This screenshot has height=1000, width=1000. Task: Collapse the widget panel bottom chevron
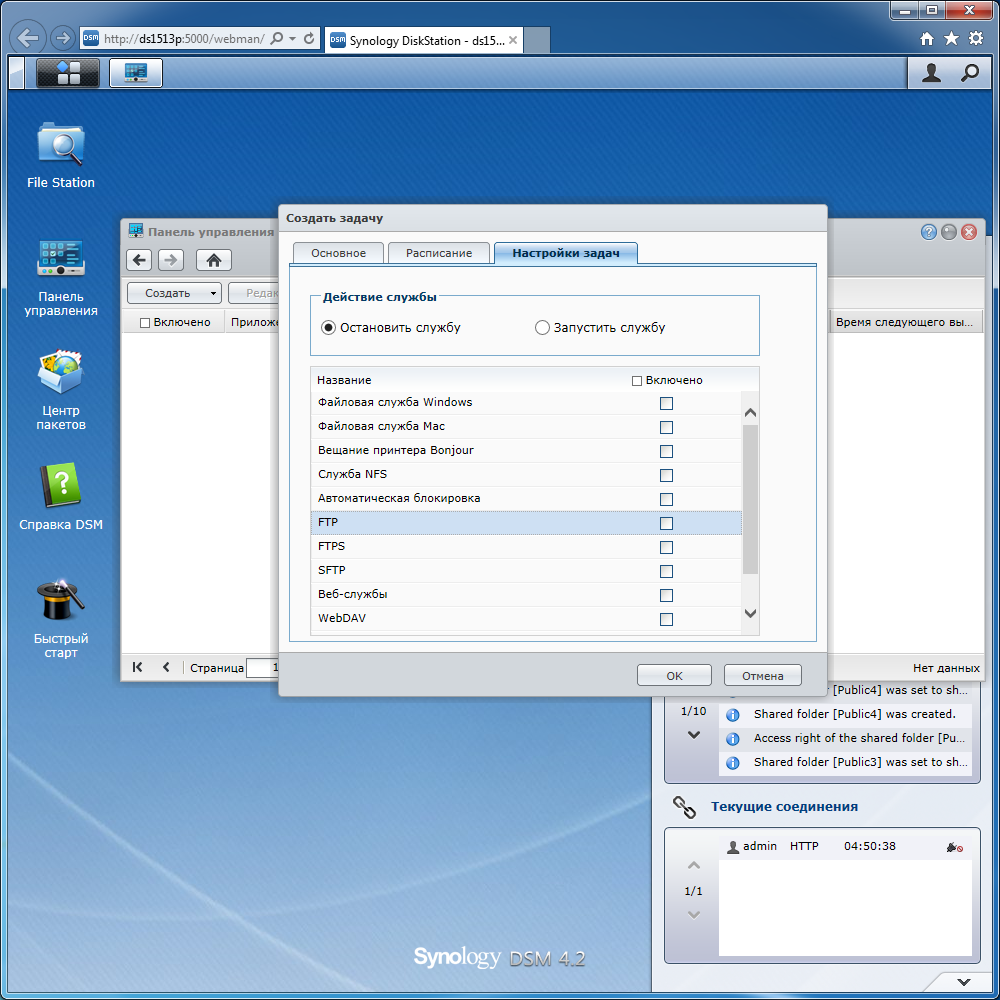964,982
